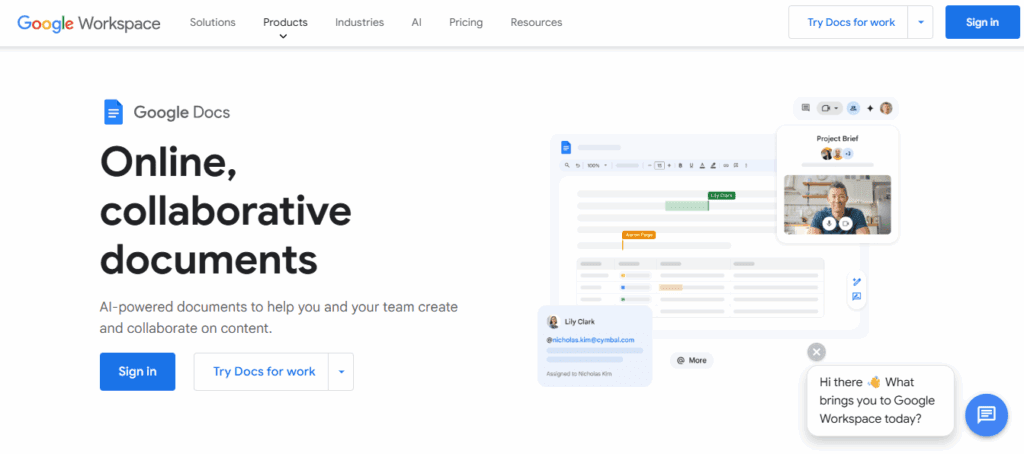Click the microphone button on video call
1024x454 pixels.
829,223
